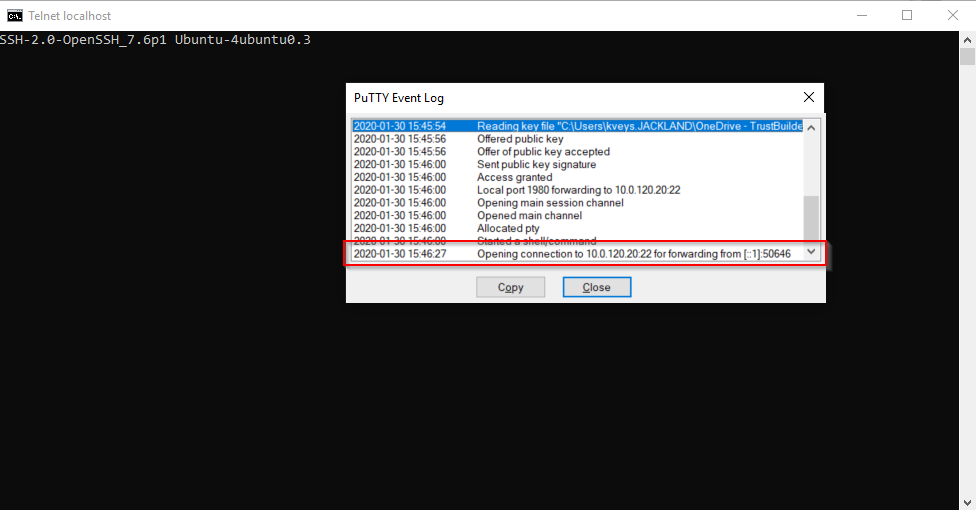Select the 'Access granted' log entry
Viewport: 976px width, 510px height.
[x=514, y=177]
